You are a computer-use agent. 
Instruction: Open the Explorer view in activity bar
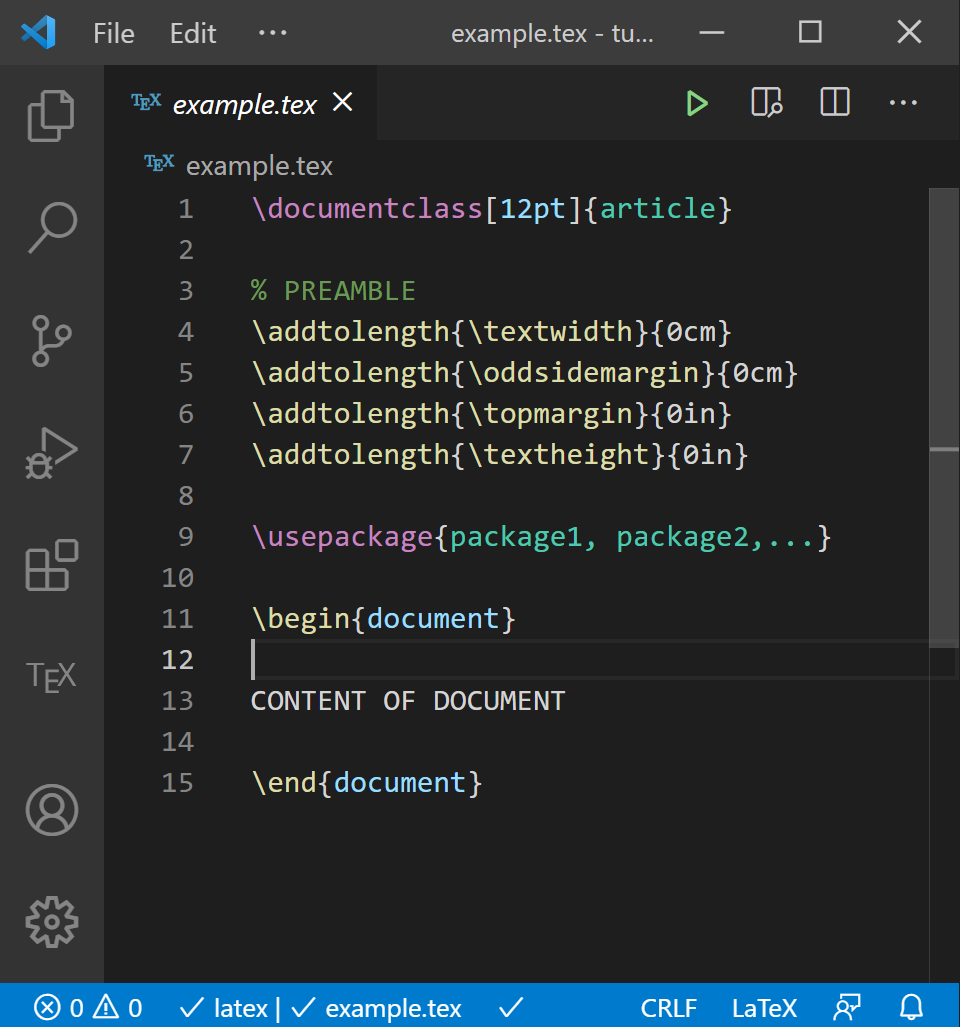[x=51, y=116]
